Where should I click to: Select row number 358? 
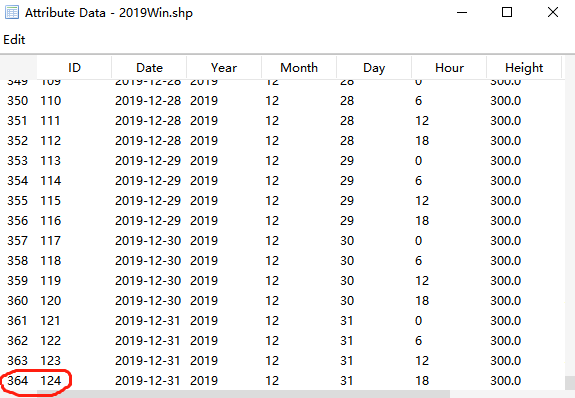[18, 260]
